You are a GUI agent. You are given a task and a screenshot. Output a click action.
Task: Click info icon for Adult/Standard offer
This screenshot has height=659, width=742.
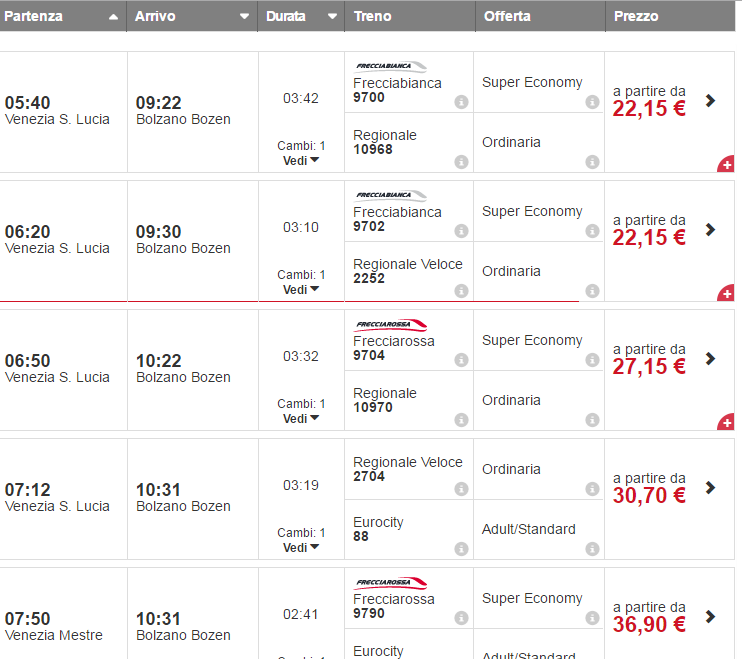coord(592,549)
